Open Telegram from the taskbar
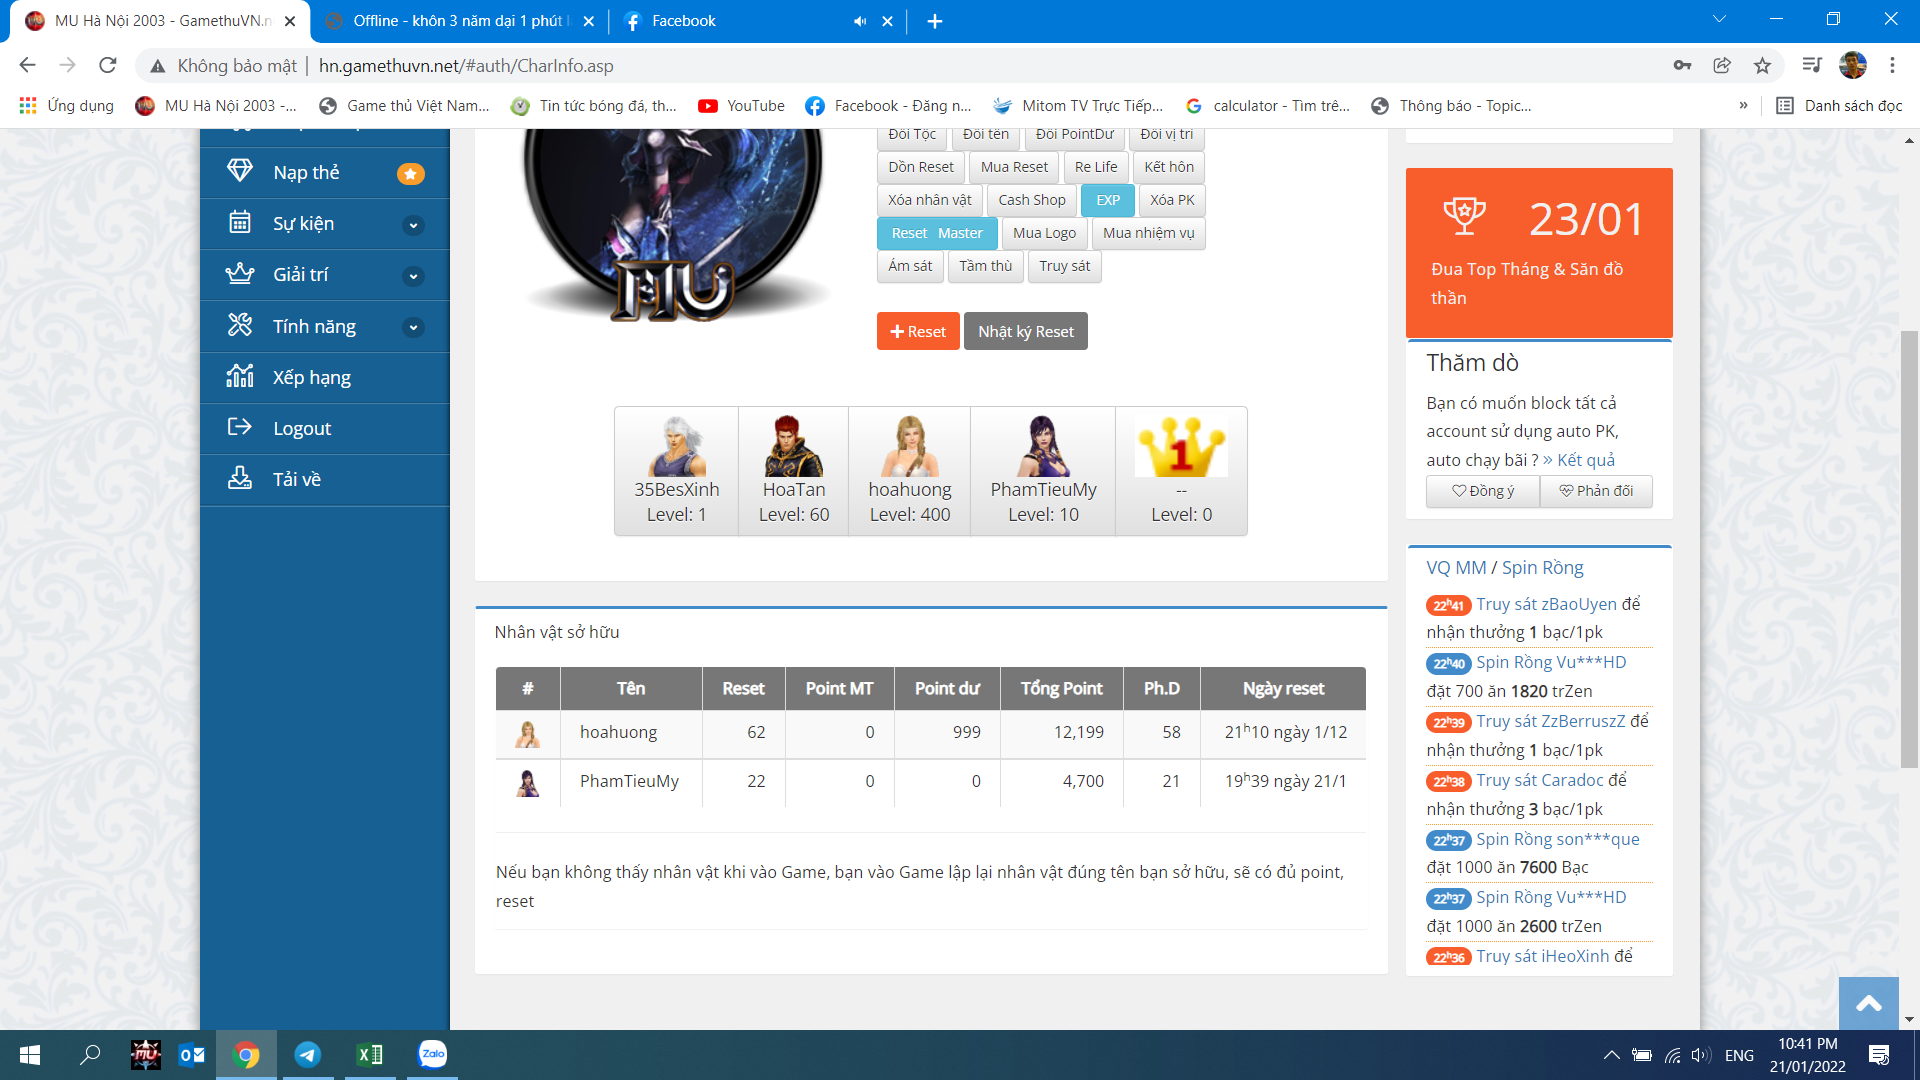This screenshot has width=1920, height=1080. (308, 1054)
